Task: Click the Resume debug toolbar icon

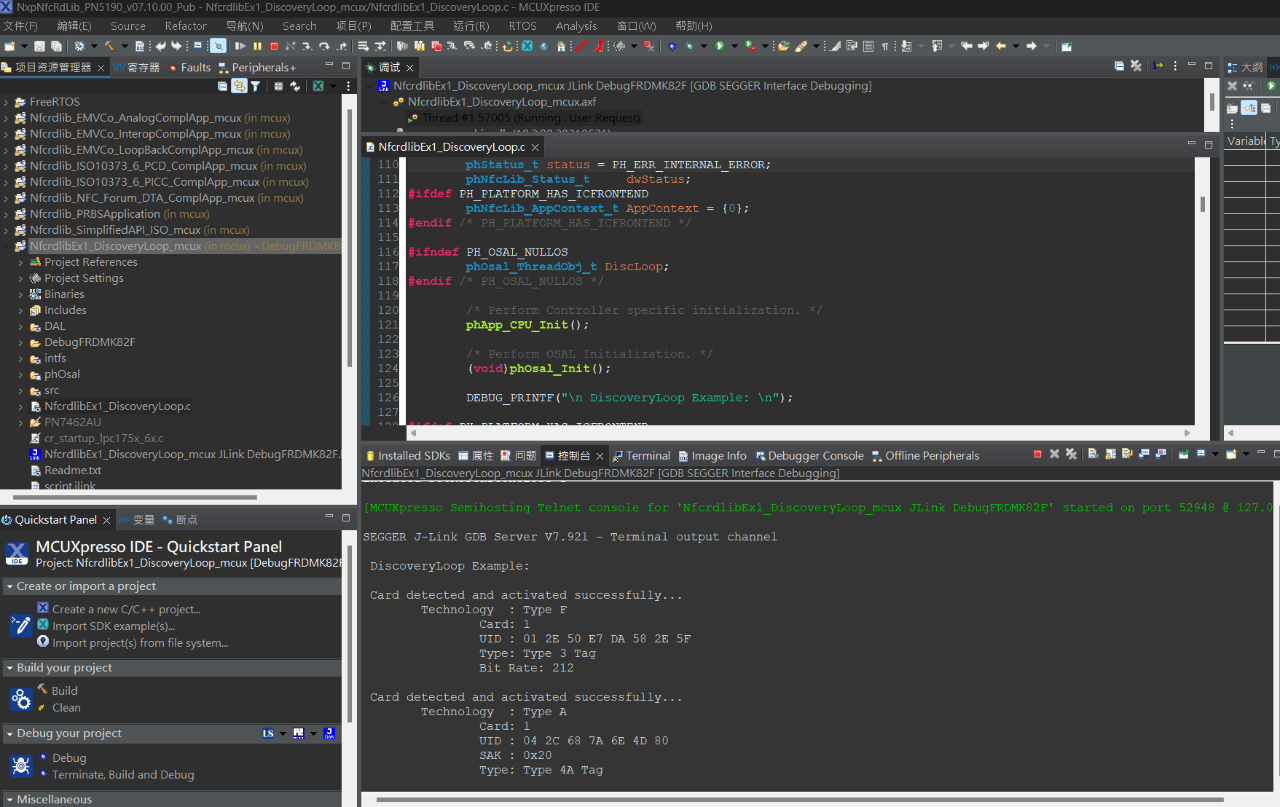Action: 240,46
